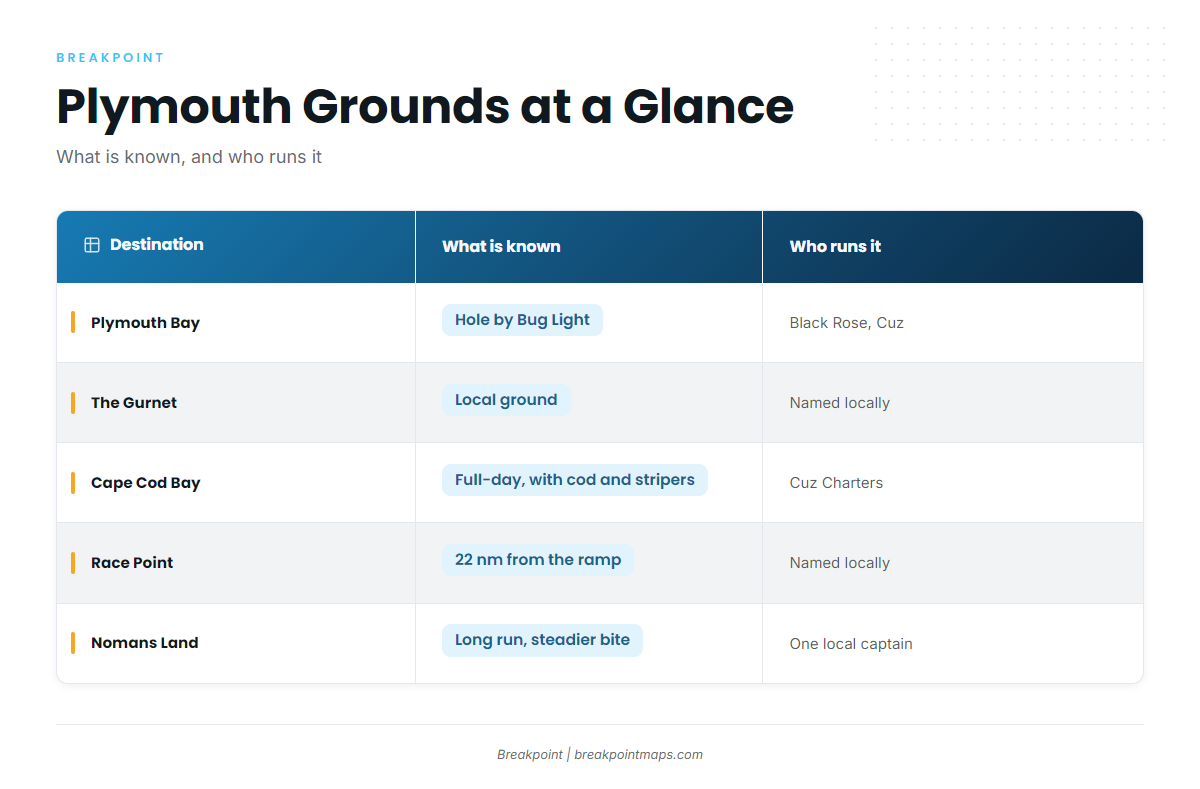This screenshot has height=789, width=1200.
Task: Click the Hole by Bug Light tag
Action: pos(522,320)
